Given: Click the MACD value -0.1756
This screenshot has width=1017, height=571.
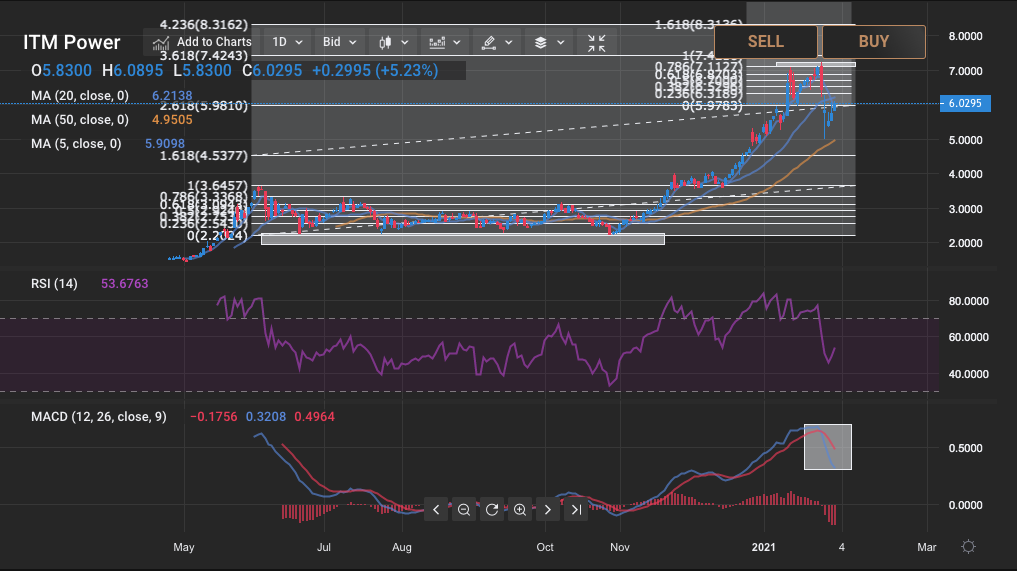Looking at the screenshot, I should point(213,417).
